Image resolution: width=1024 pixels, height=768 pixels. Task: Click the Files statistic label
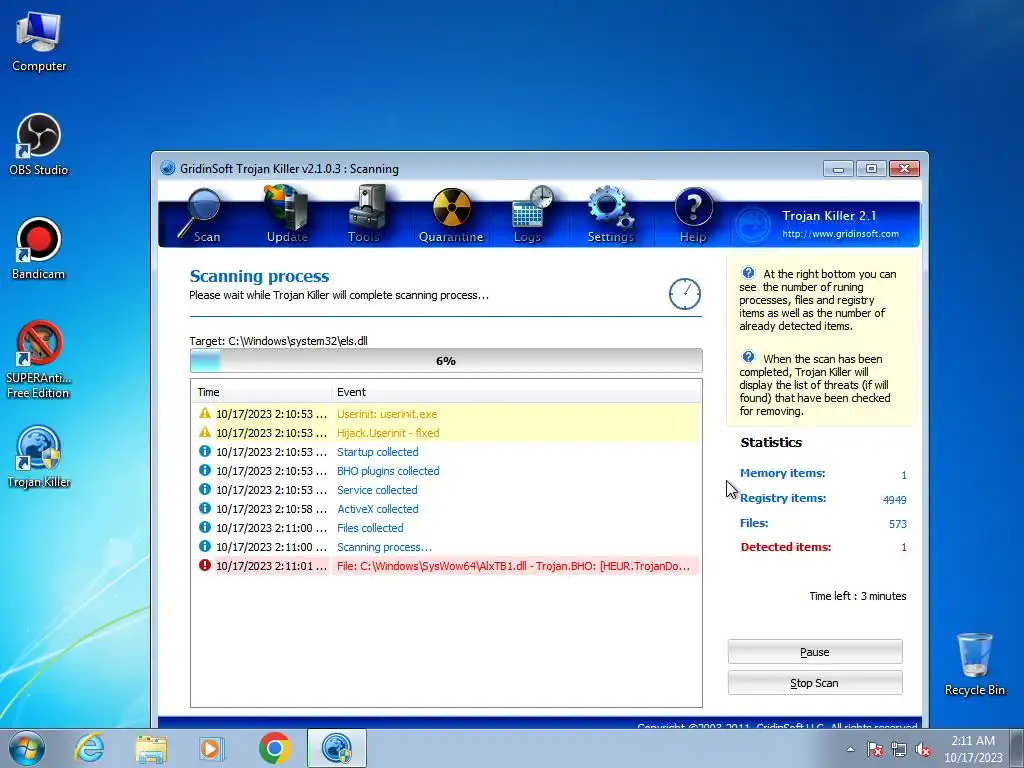pyautogui.click(x=754, y=522)
